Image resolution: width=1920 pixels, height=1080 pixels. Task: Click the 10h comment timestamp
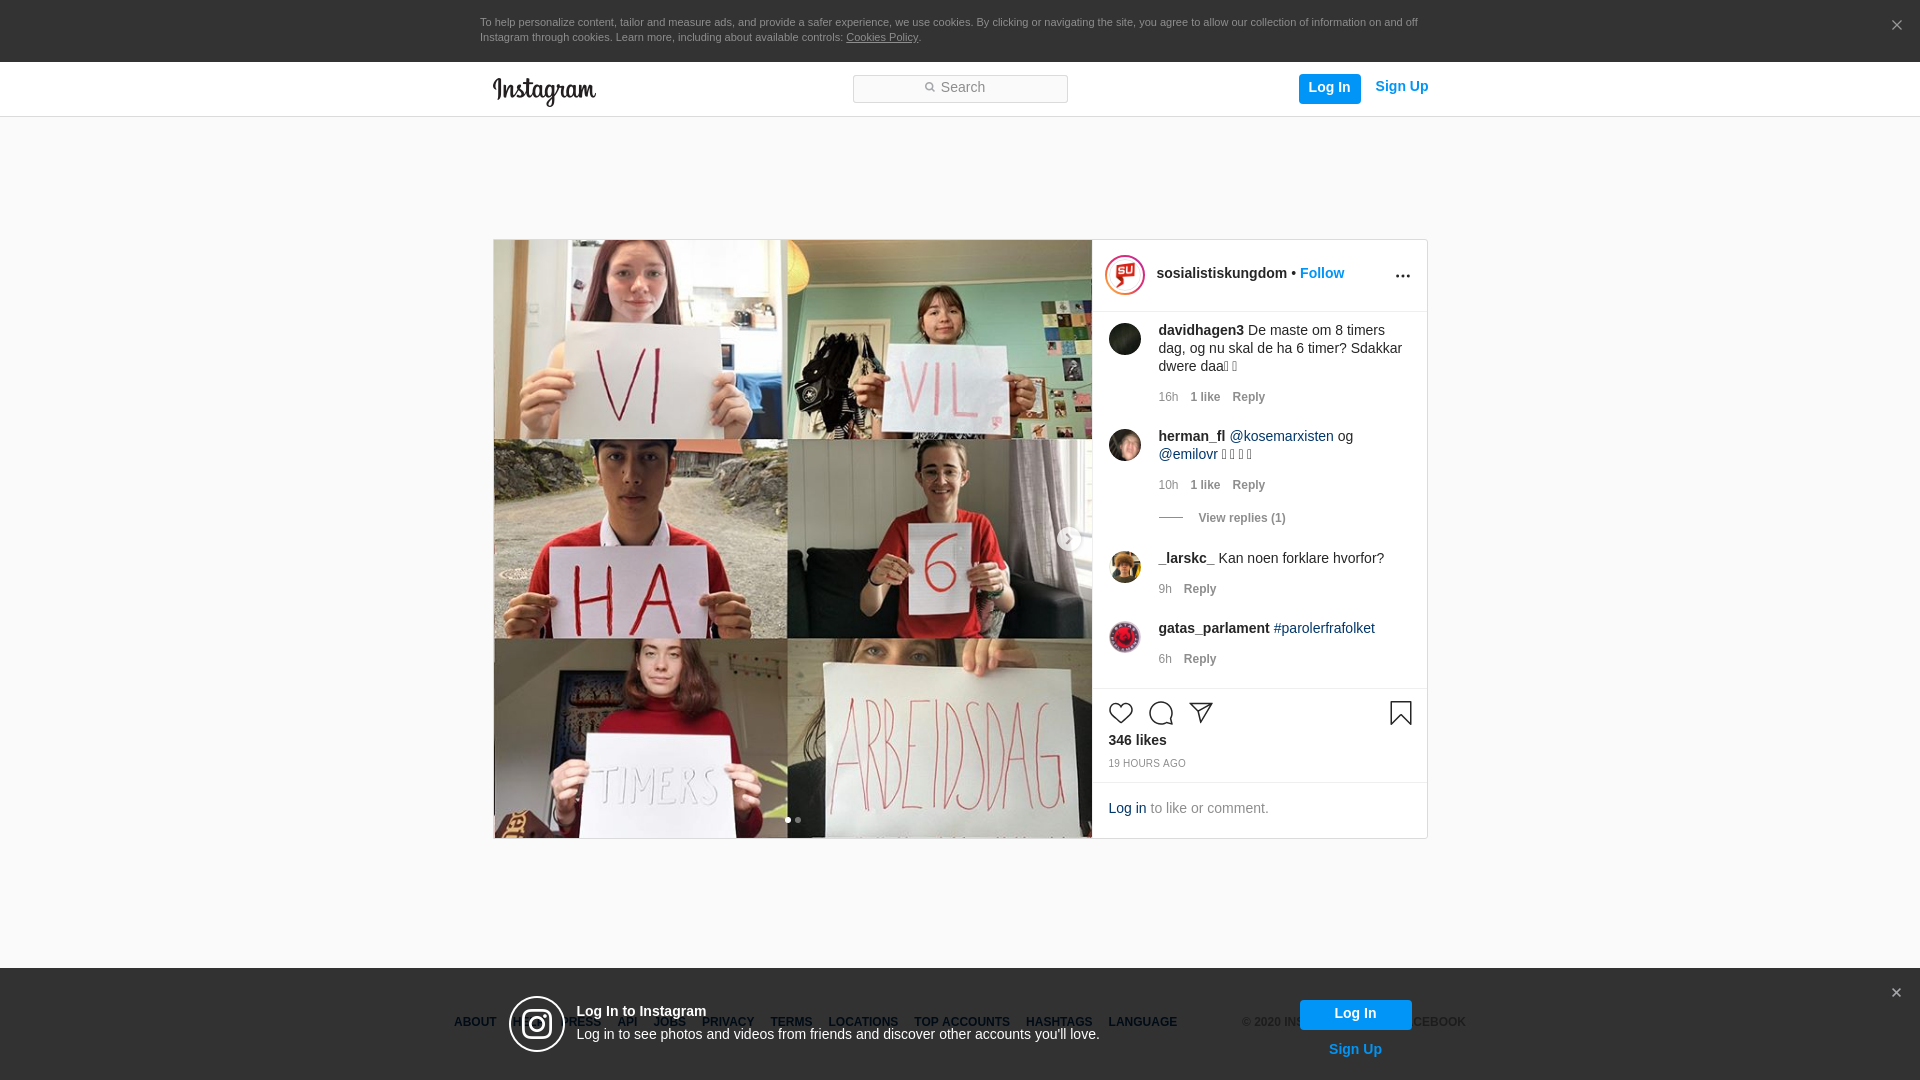[1168, 485]
